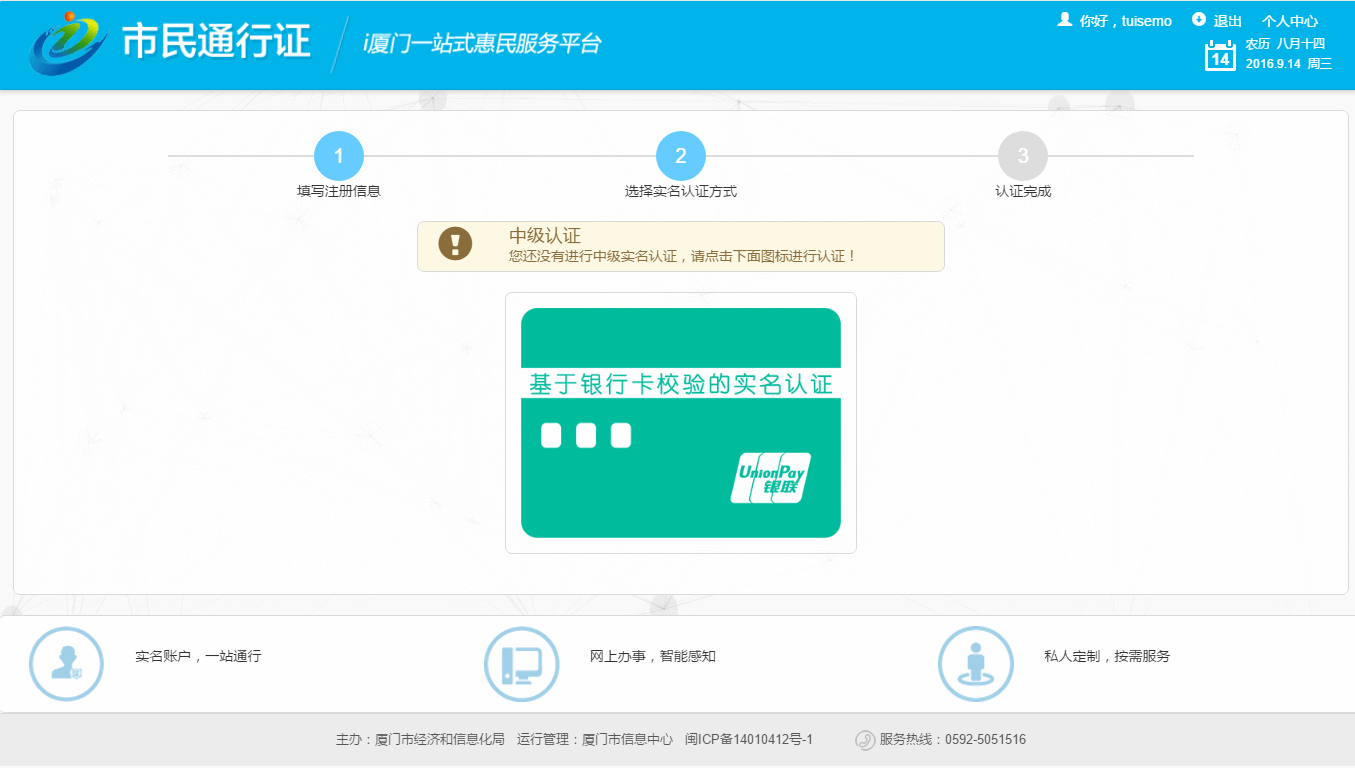
Task: Click the 市民通行证 title text
Action: coord(216,42)
